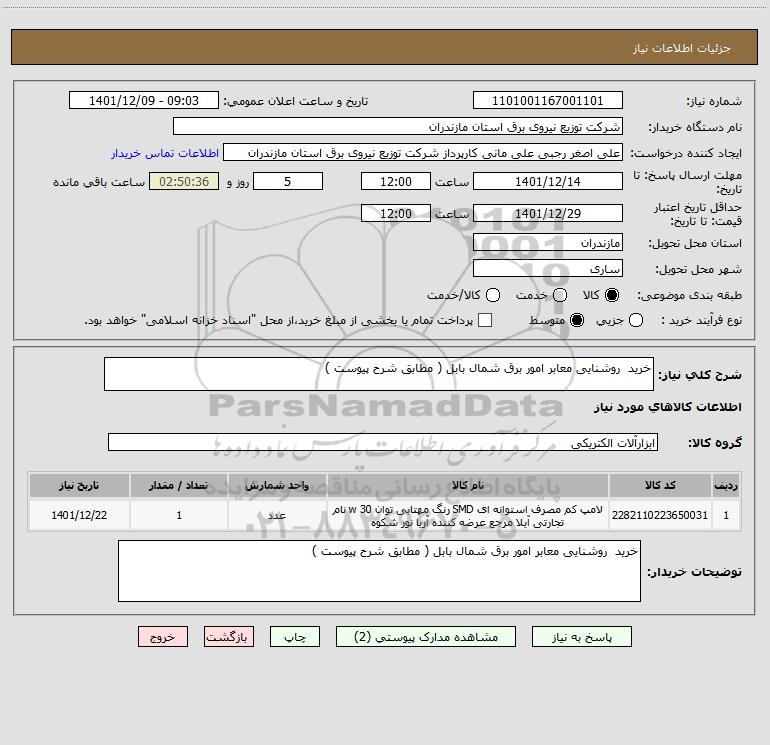This screenshot has height=745, width=770.
Task: Click the استان محل تحویل field مازندران
Action: pyautogui.click(x=548, y=243)
